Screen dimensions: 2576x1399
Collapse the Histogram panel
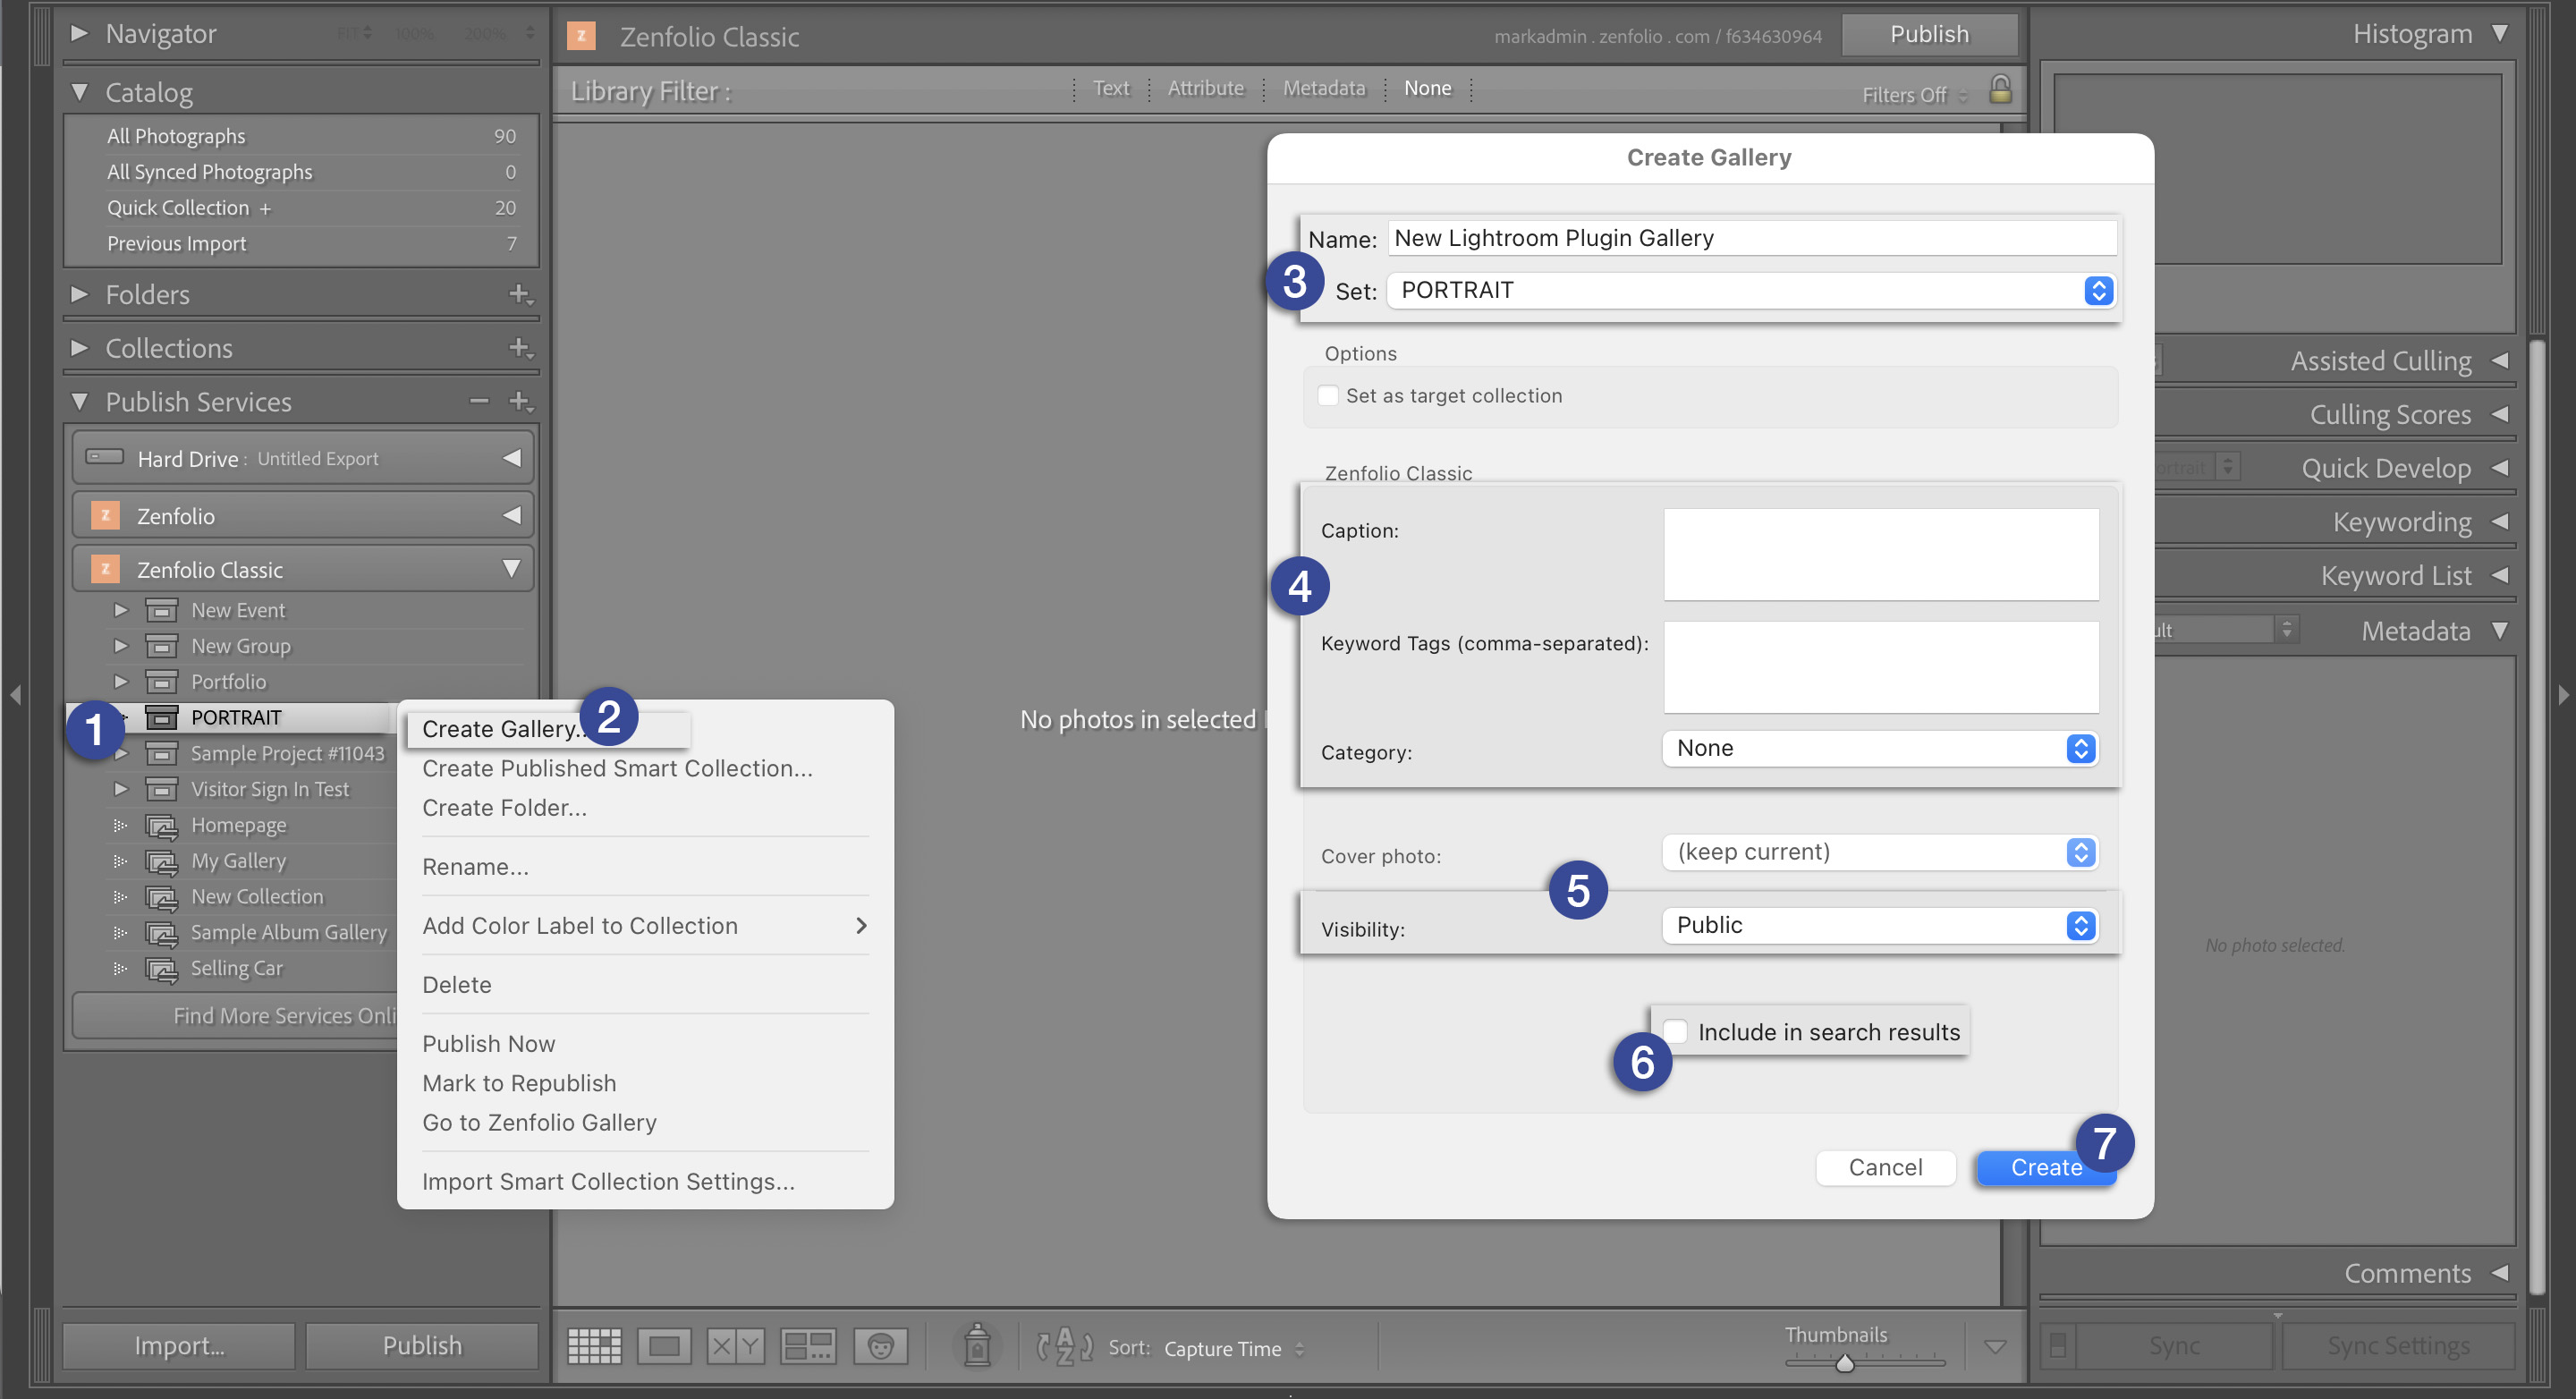coord(2499,33)
